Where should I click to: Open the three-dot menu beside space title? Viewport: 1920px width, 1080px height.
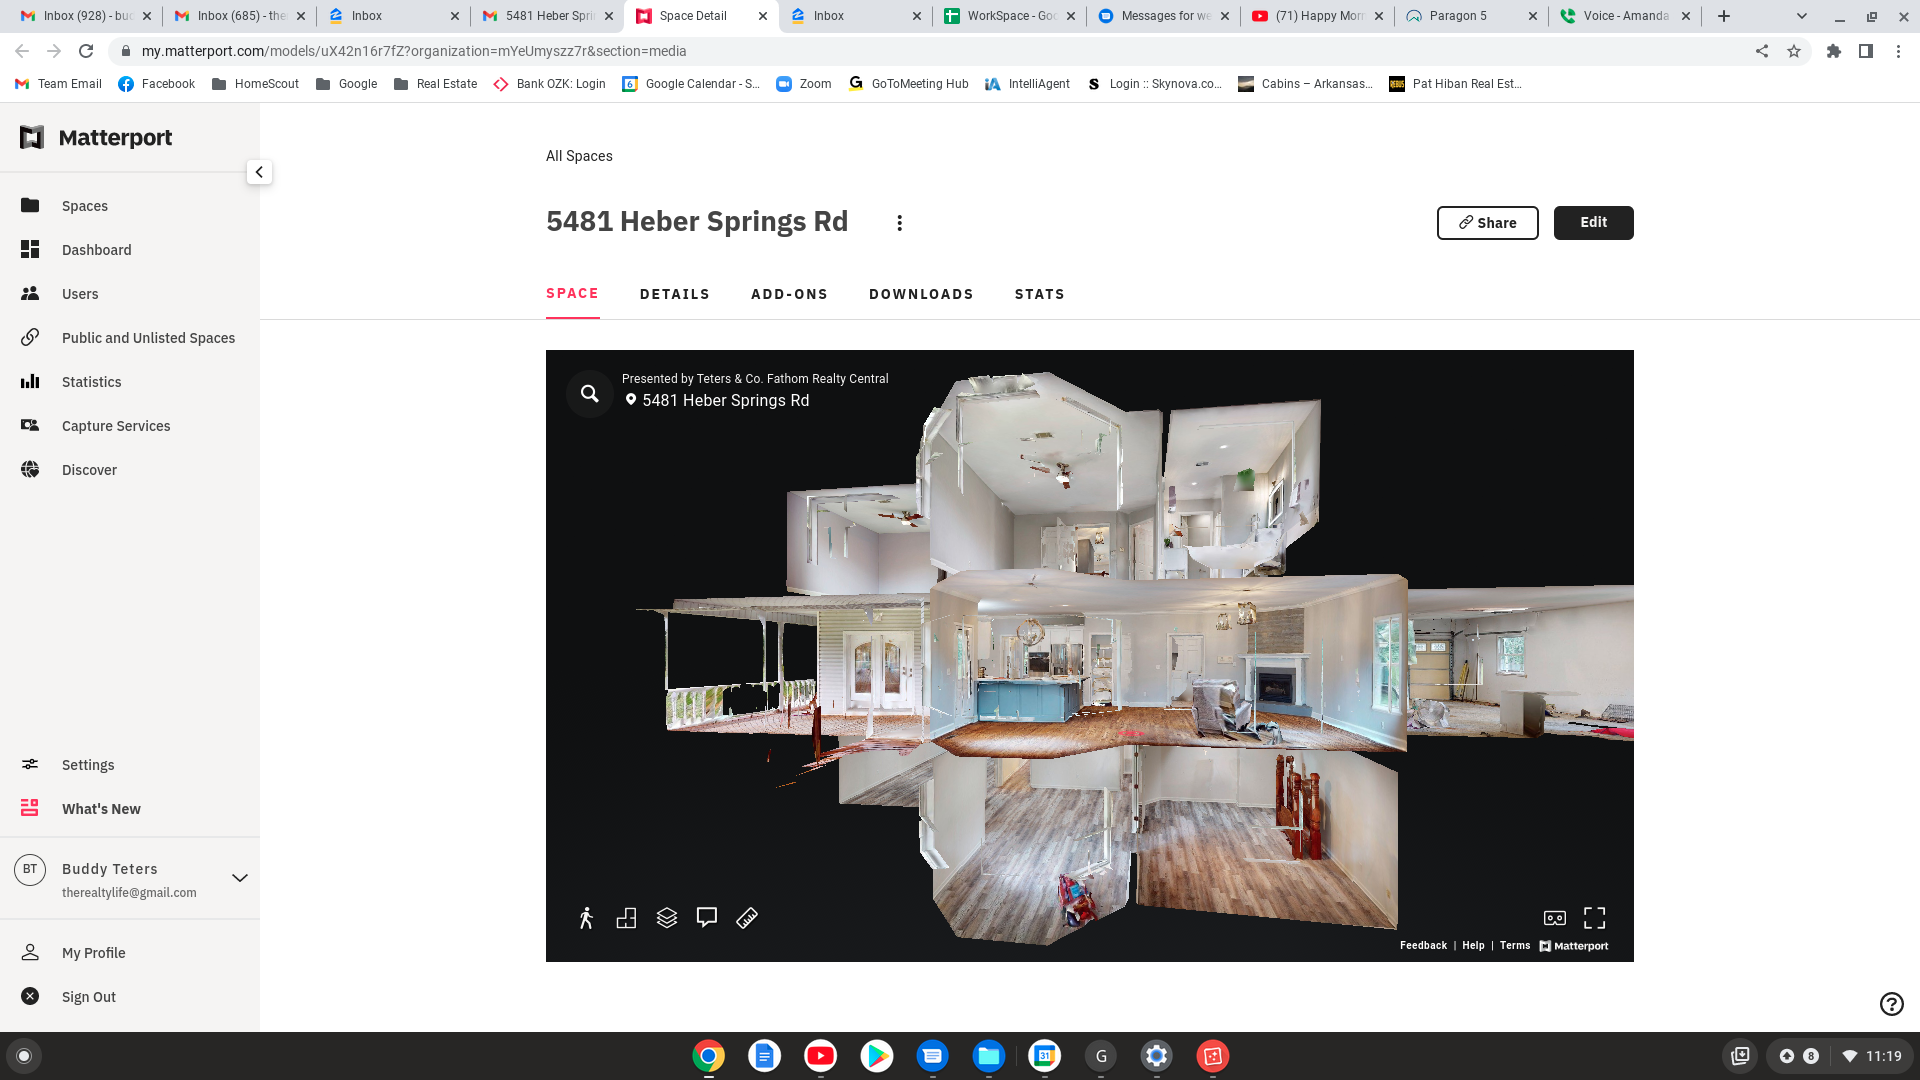point(899,223)
